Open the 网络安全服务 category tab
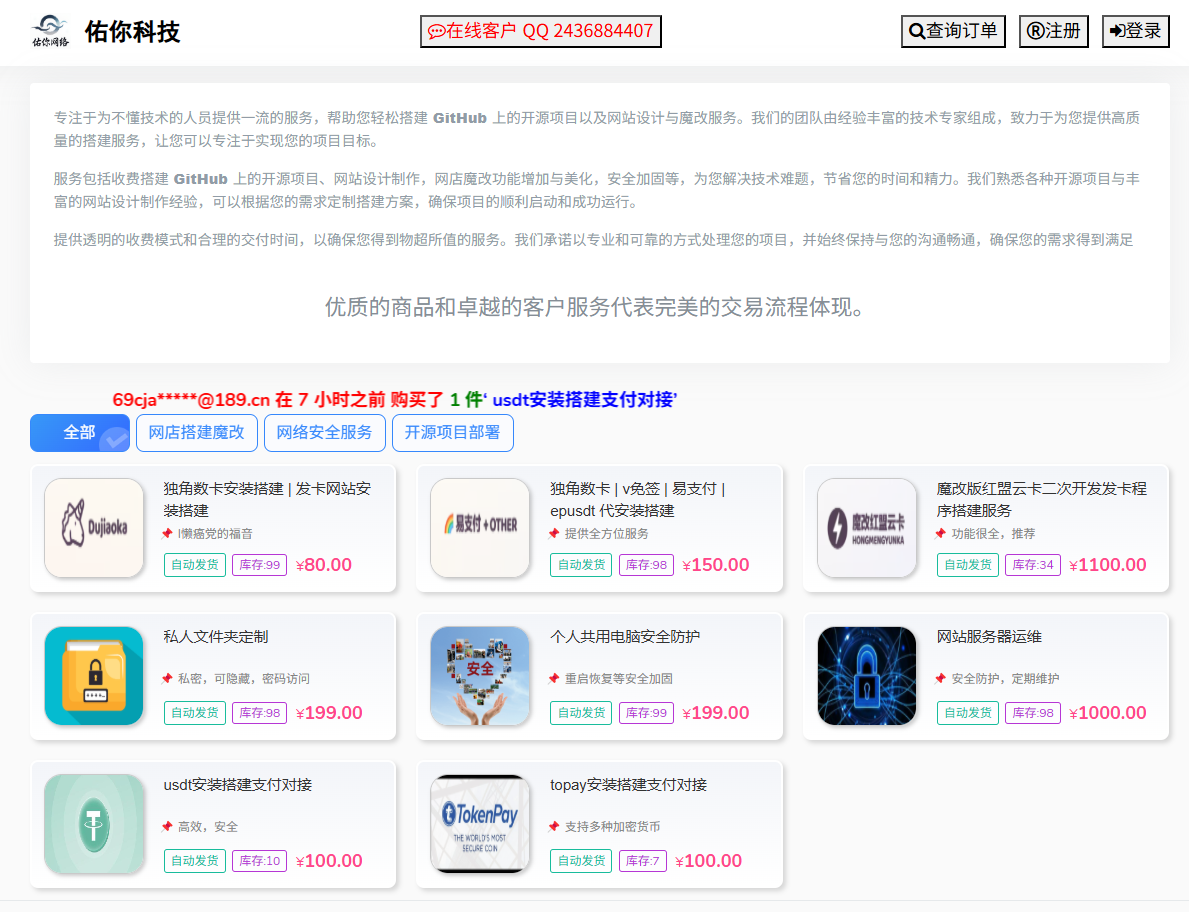Image resolution: width=1189 pixels, height=912 pixels. coord(325,433)
